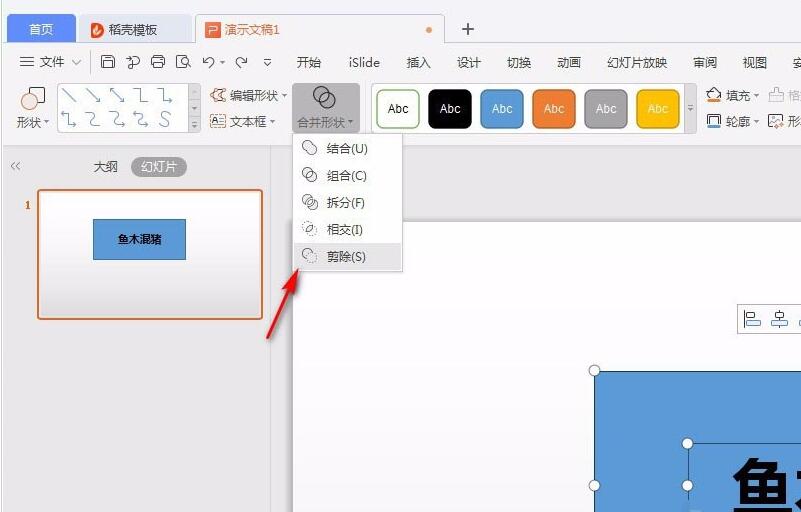Screen dimensions: 801x512
Task: Select slide 1 thumbnail
Action: (x=150, y=254)
